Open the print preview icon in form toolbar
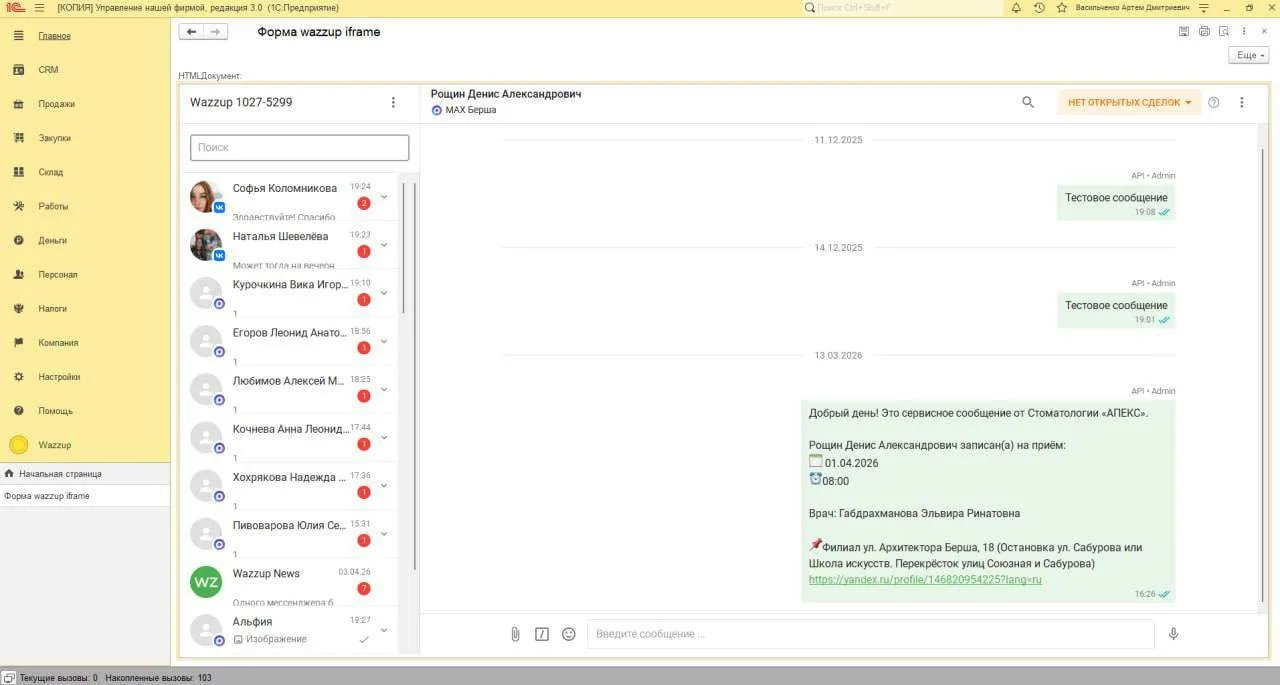 (x=1225, y=32)
